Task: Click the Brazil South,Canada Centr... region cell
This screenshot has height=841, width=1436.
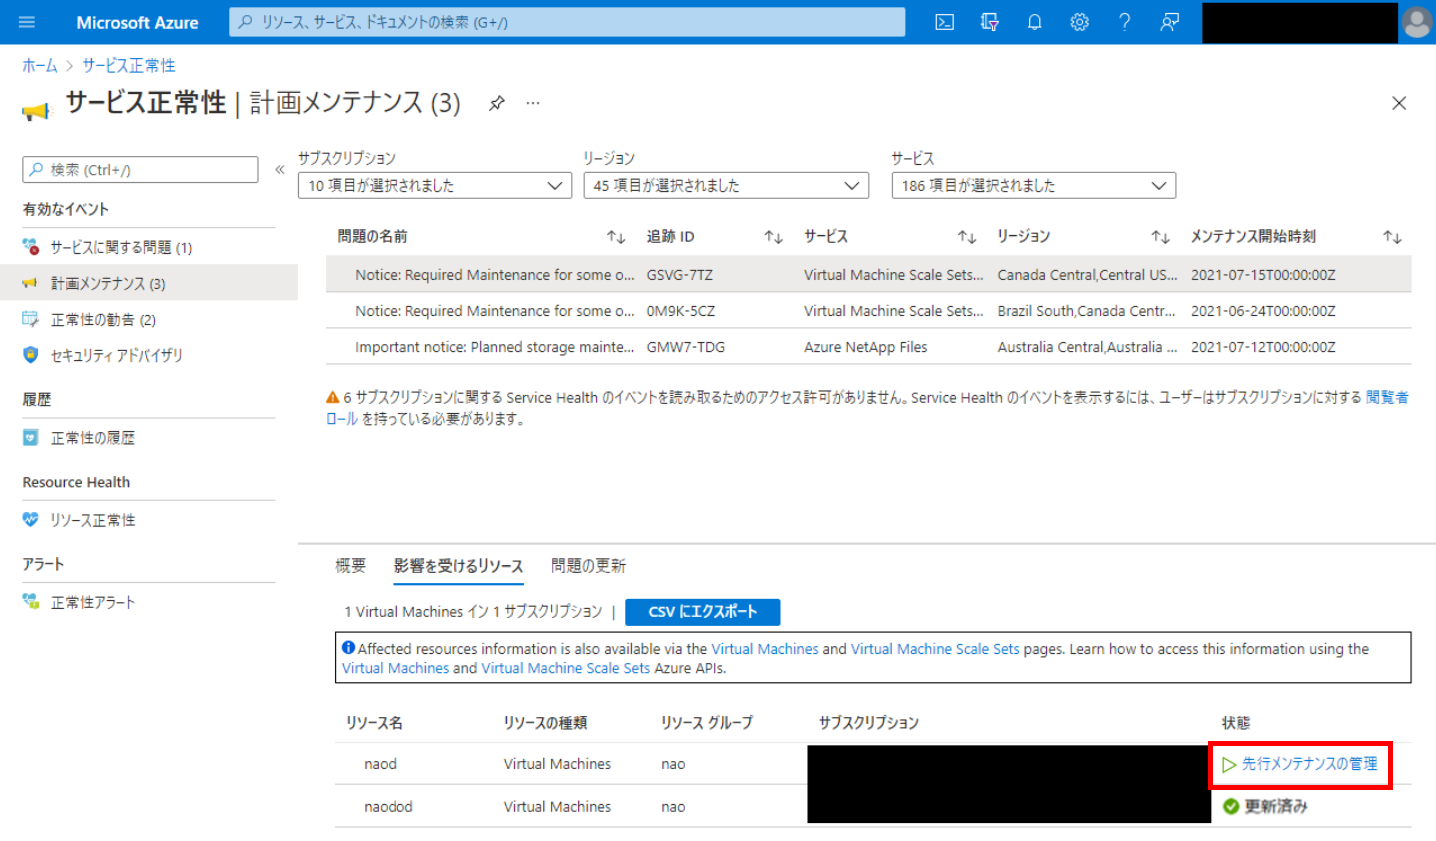Action: click(1086, 311)
